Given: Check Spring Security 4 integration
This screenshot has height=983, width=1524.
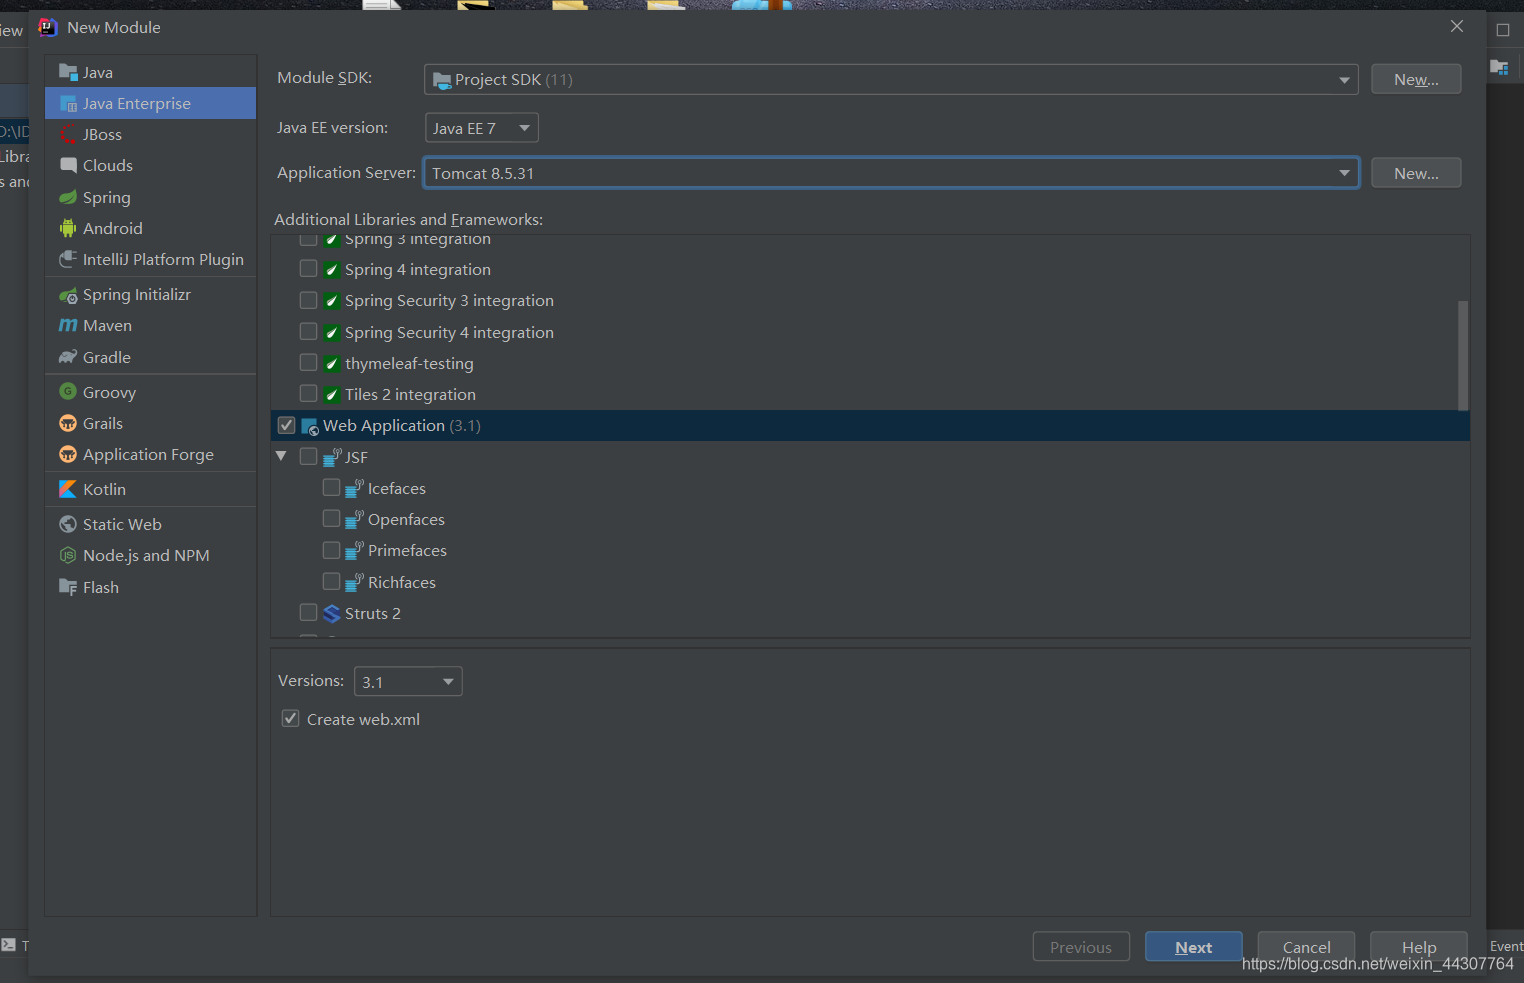Looking at the screenshot, I should pyautogui.click(x=309, y=331).
